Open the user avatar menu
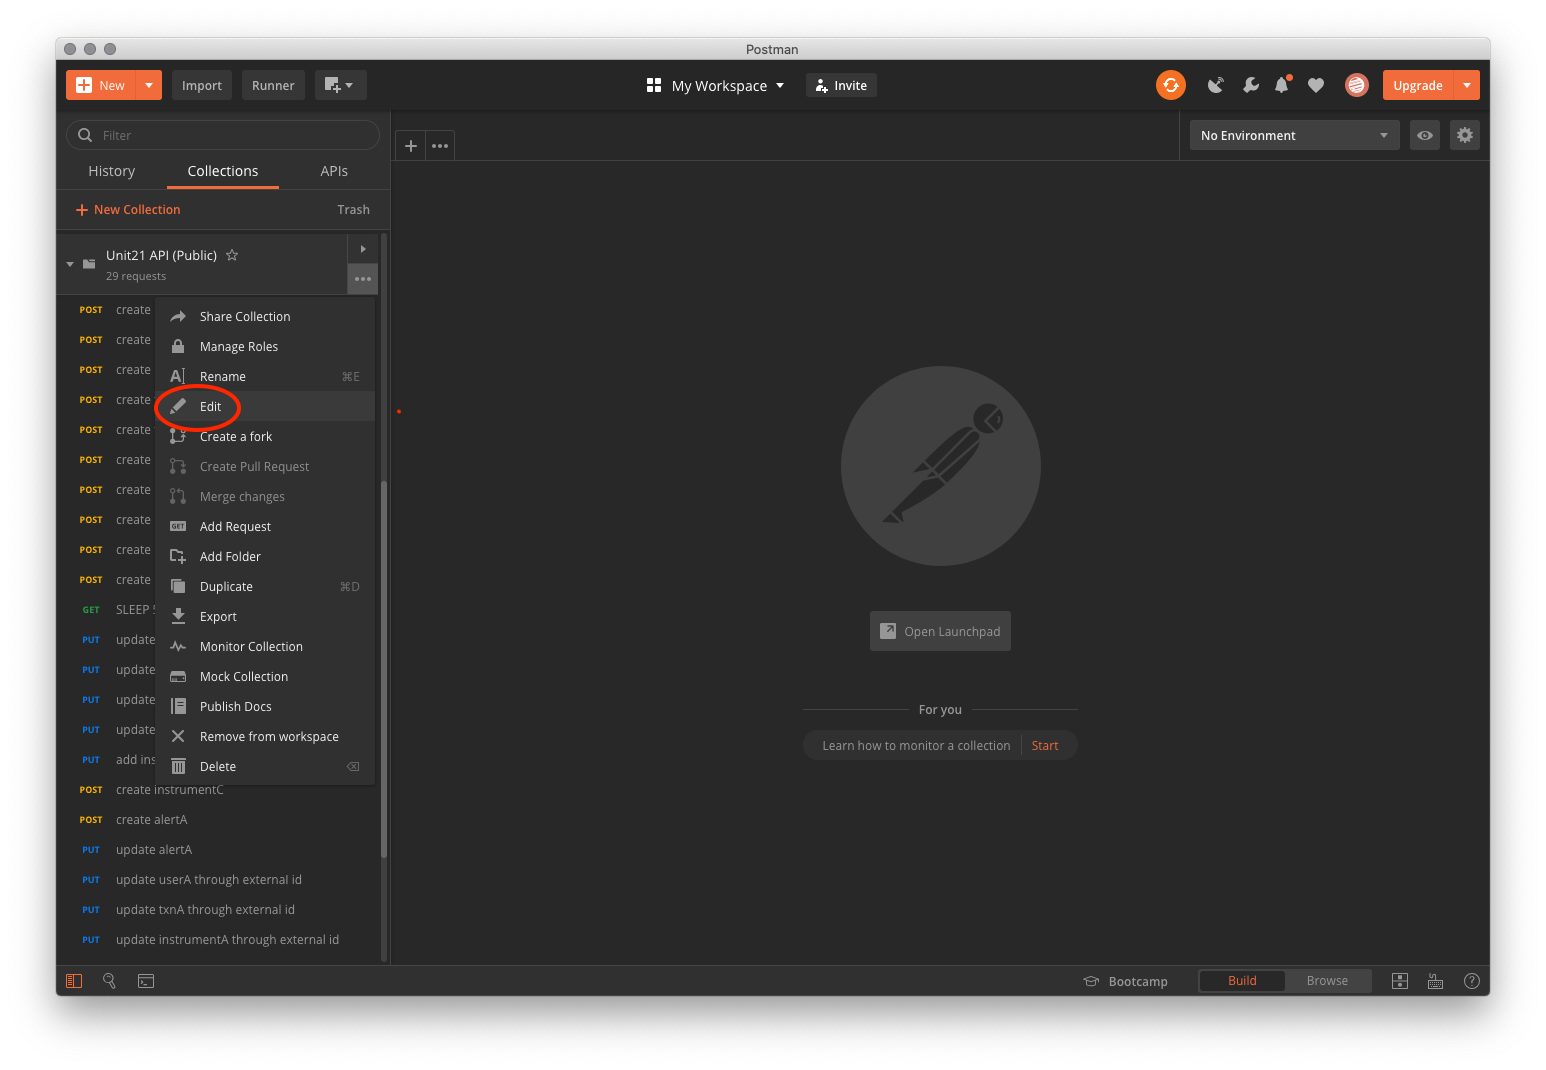The image size is (1546, 1070). [x=1356, y=85]
